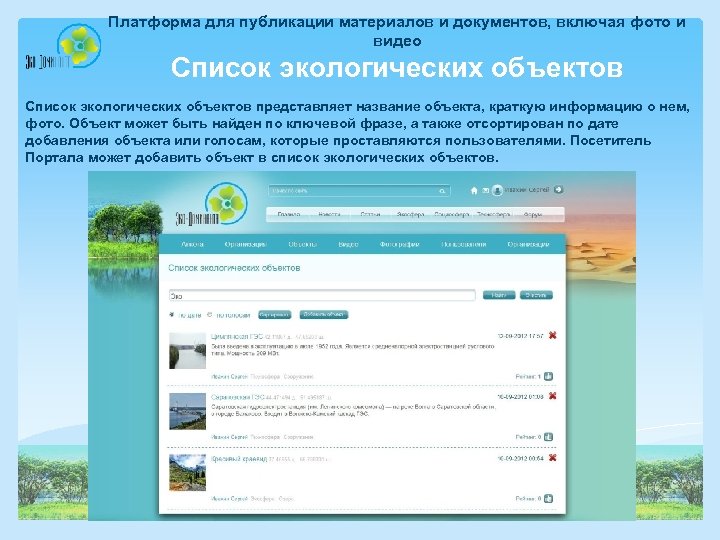Screen dimensions: 720x540
Task: Open the third object's title link
Action: [x=239, y=458]
